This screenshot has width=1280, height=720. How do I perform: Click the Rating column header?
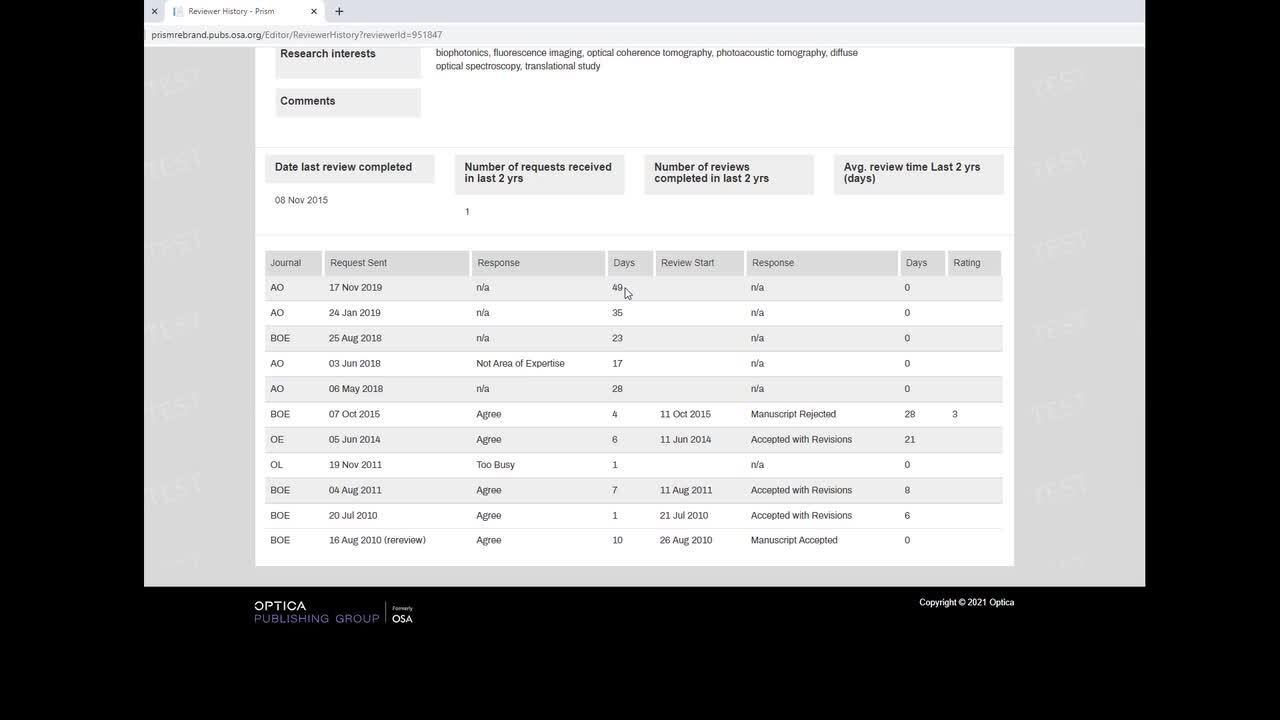pyautogui.click(x=974, y=263)
